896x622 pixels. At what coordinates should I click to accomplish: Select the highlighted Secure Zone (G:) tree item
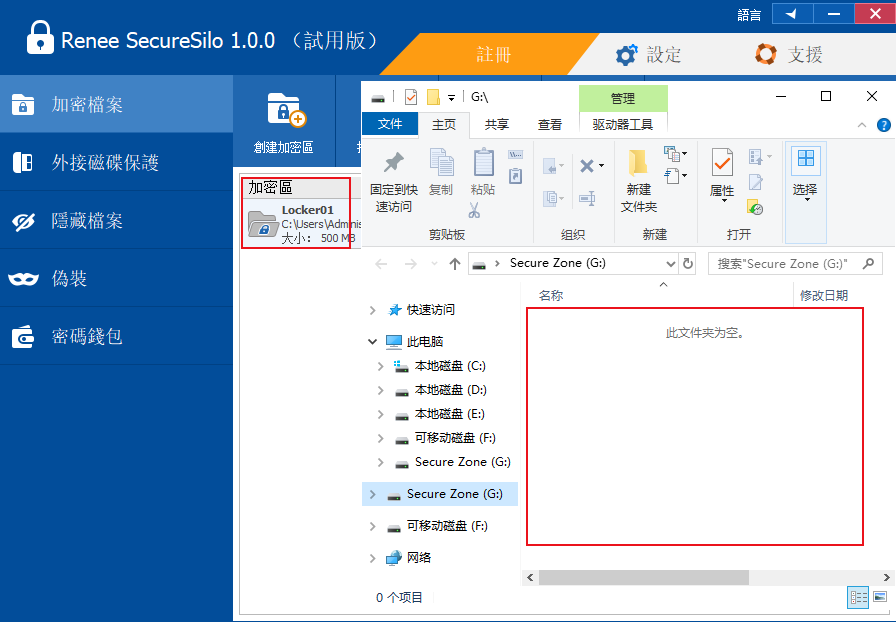coord(440,494)
